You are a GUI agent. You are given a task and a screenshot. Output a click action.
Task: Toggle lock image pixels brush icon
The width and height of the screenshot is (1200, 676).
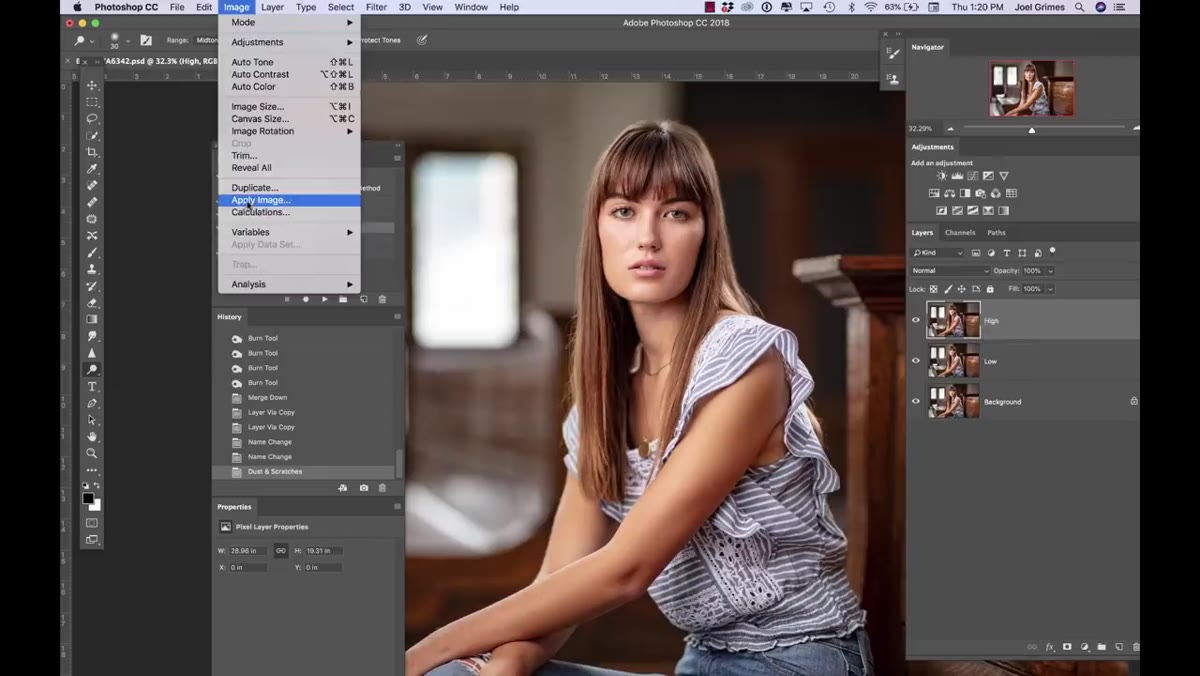pos(948,289)
